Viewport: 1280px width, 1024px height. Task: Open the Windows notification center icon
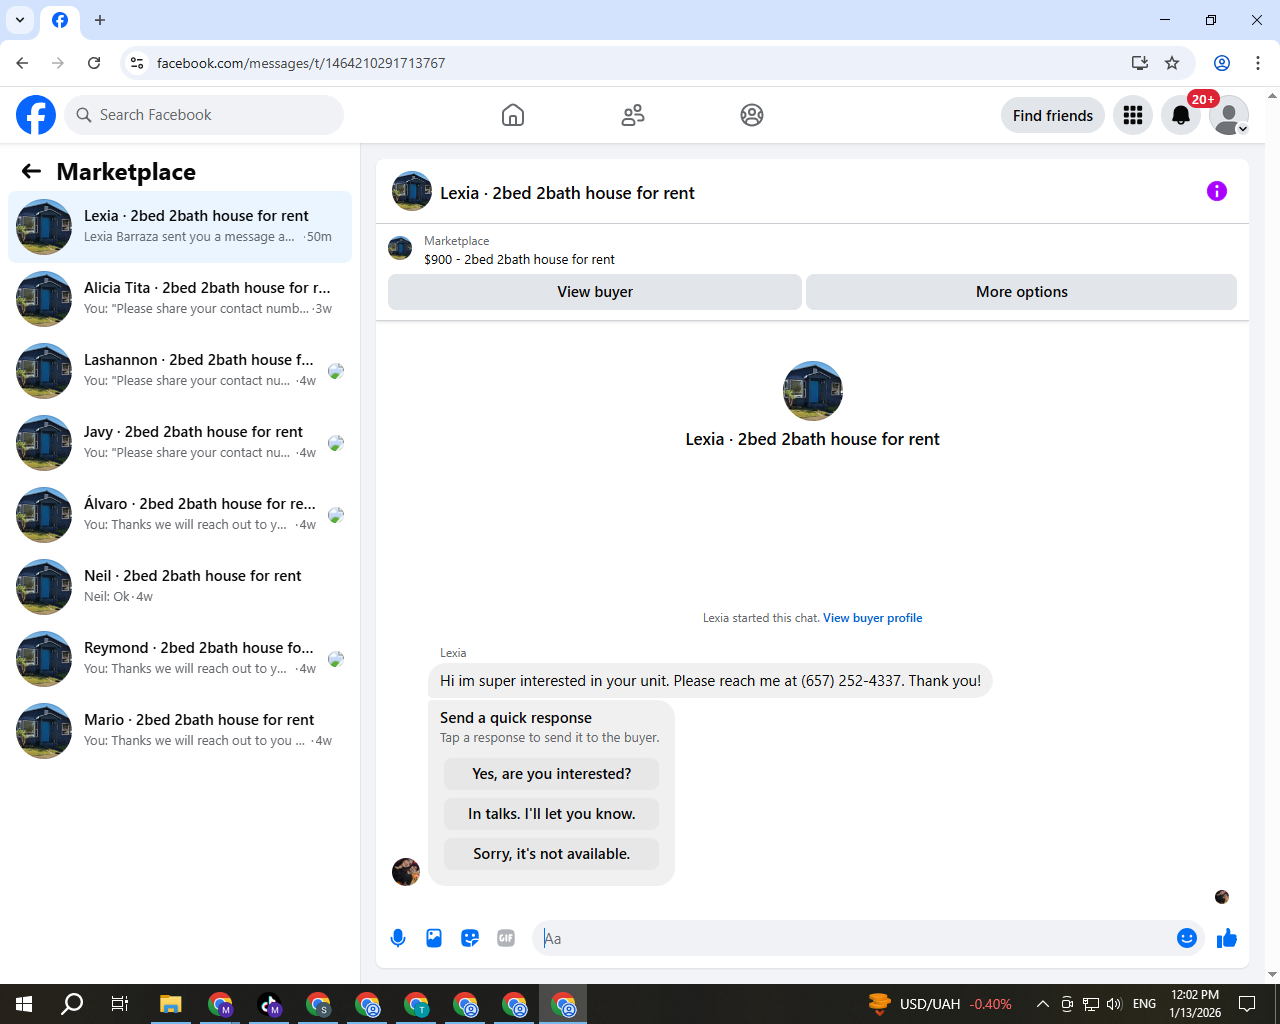tap(1247, 1004)
